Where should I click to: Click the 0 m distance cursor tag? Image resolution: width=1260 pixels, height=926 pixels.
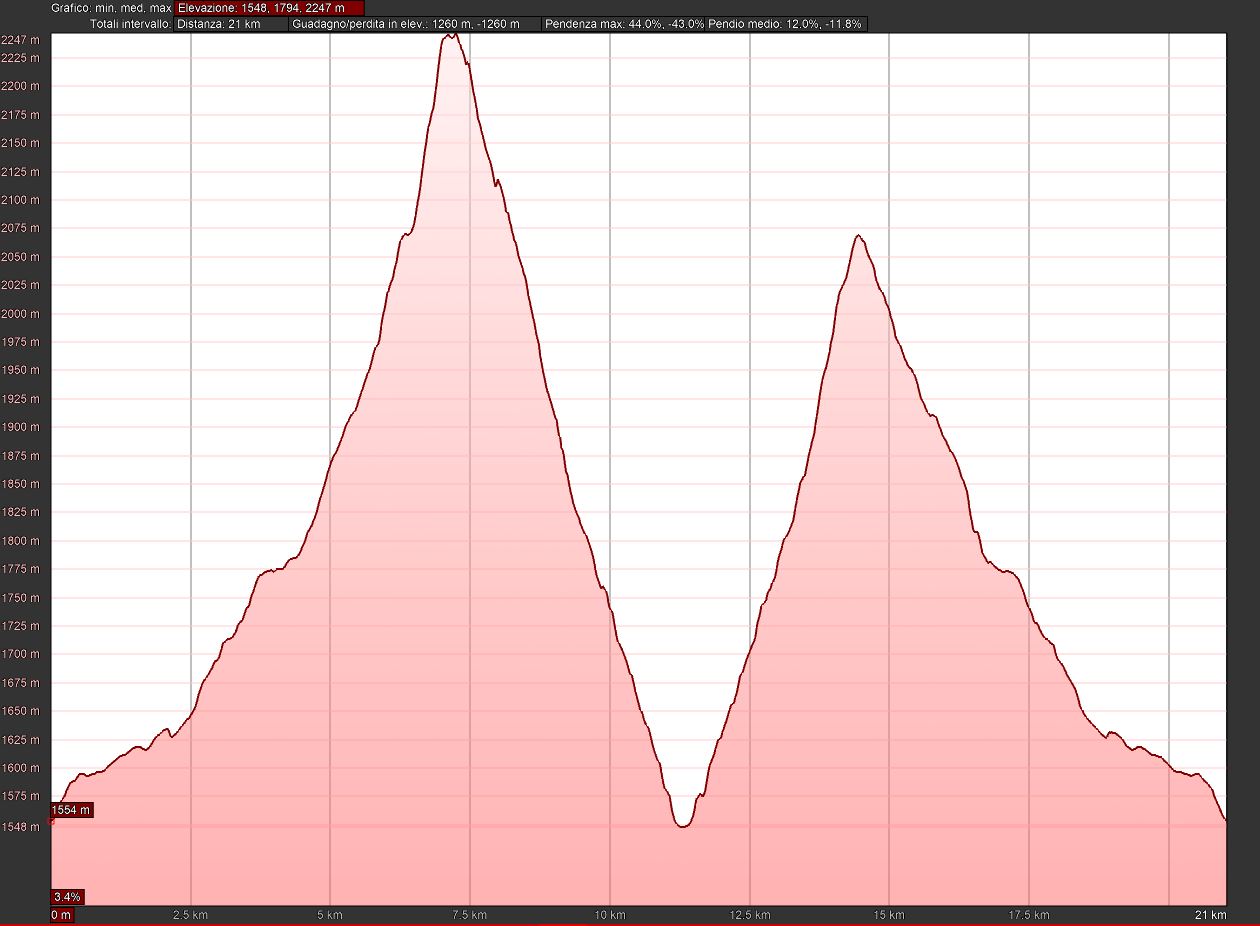point(62,915)
